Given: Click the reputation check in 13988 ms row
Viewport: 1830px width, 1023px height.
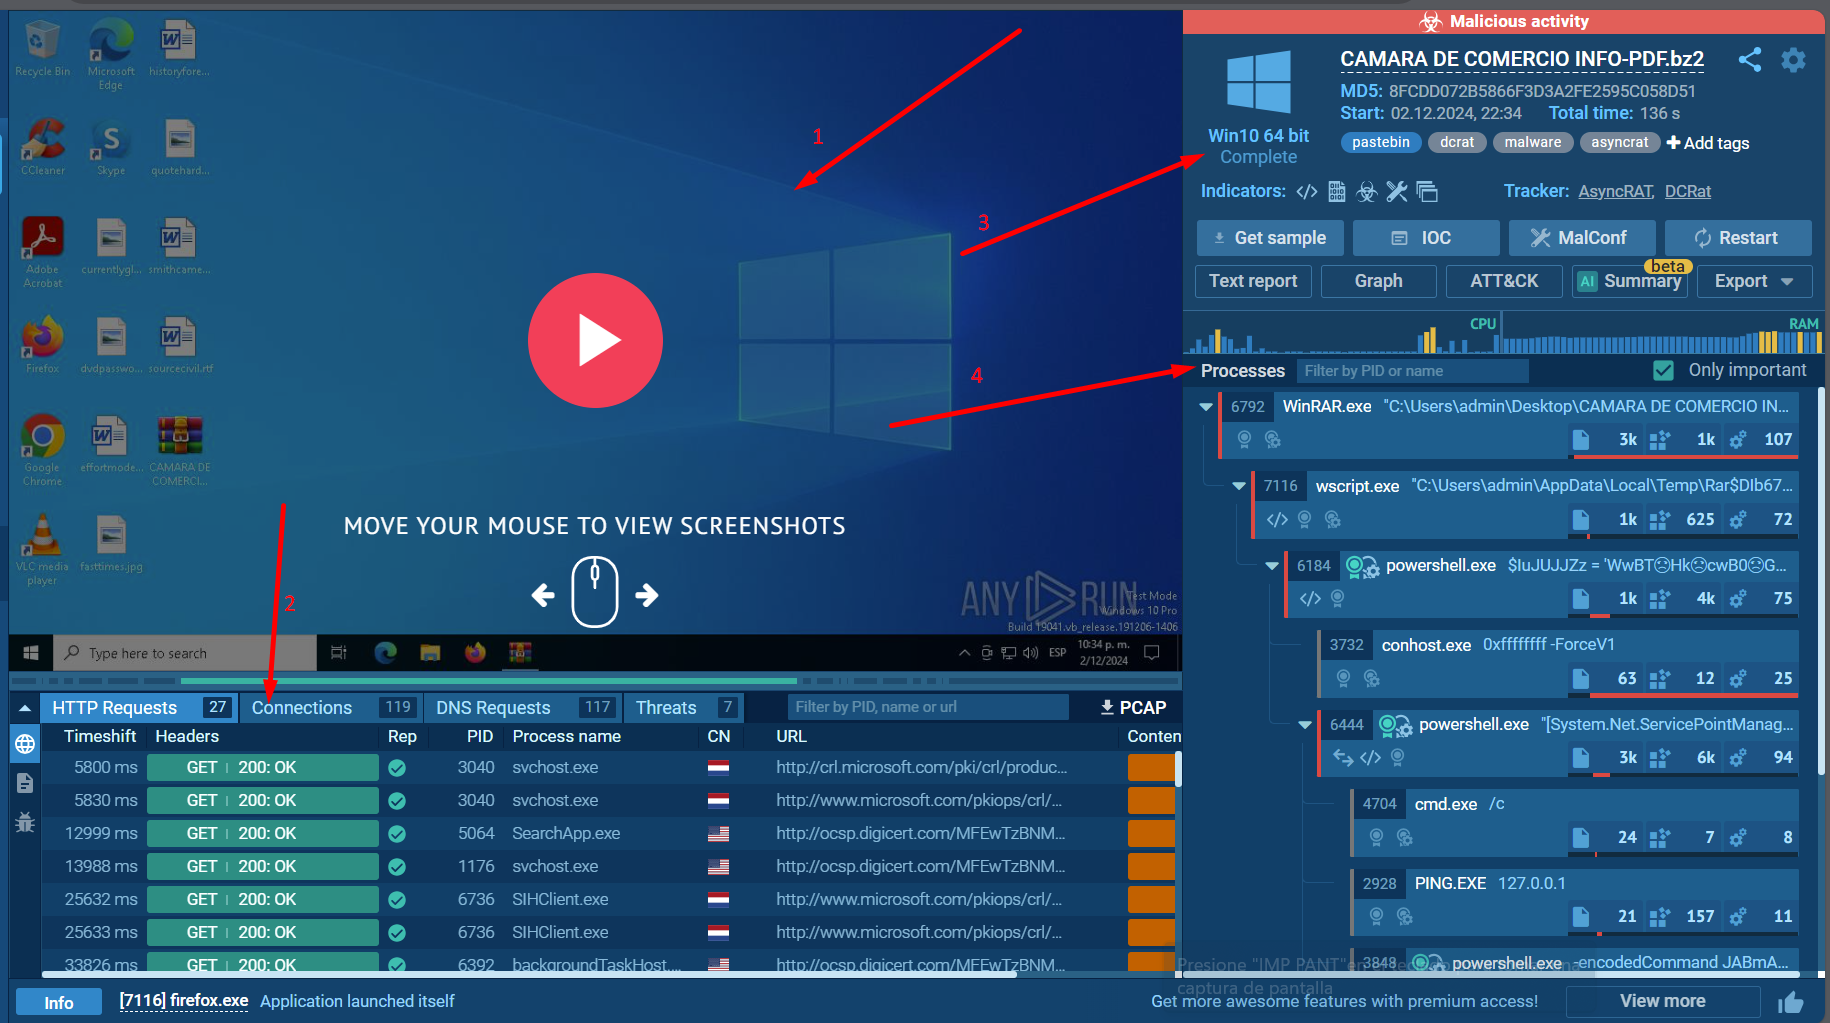Looking at the screenshot, I should tap(397, 866).
